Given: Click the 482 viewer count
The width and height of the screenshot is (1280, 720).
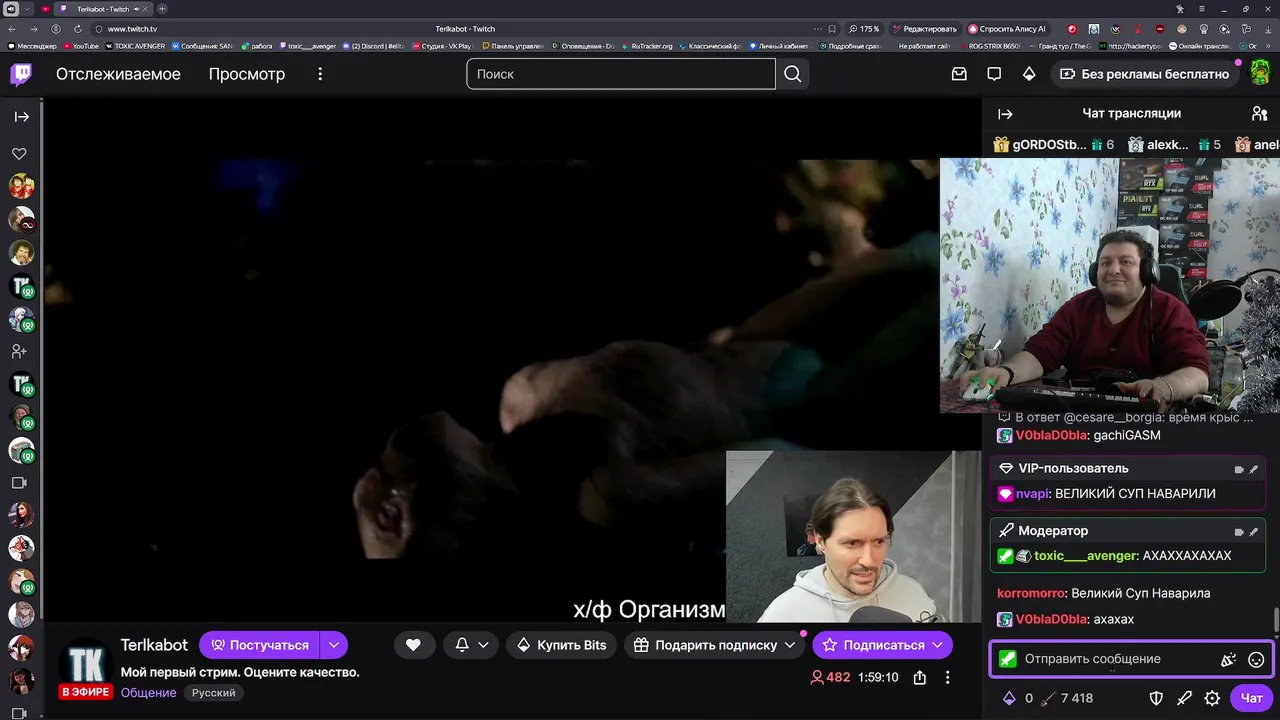Looking at the screenshot, I should click(829, 677).
